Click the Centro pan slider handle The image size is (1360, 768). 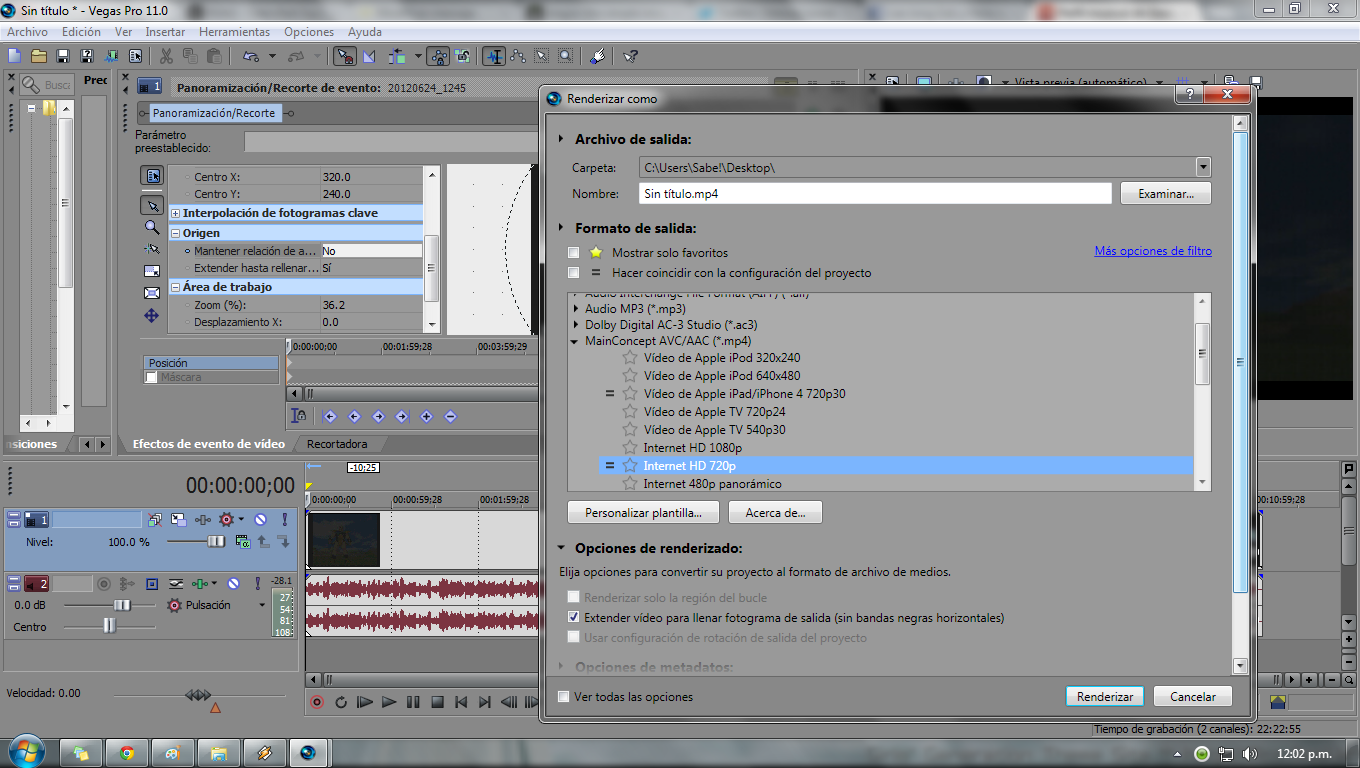tap(109, 626)
